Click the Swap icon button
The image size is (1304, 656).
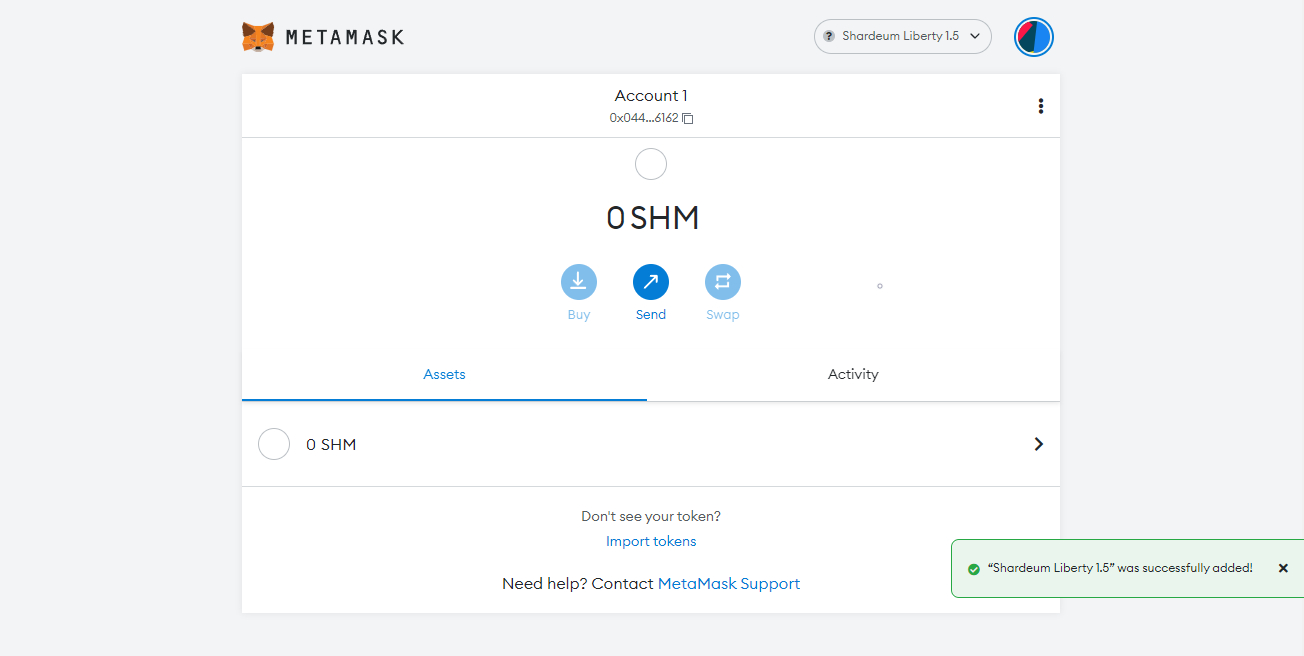pos(722,282)
